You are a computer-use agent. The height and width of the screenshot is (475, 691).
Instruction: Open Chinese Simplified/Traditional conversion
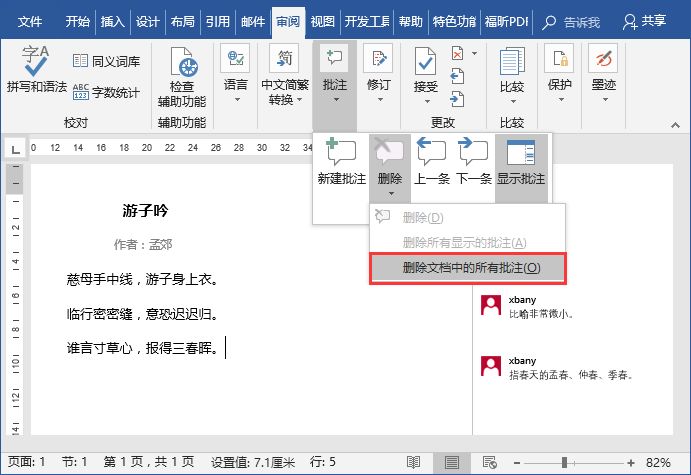click(284, 59)
